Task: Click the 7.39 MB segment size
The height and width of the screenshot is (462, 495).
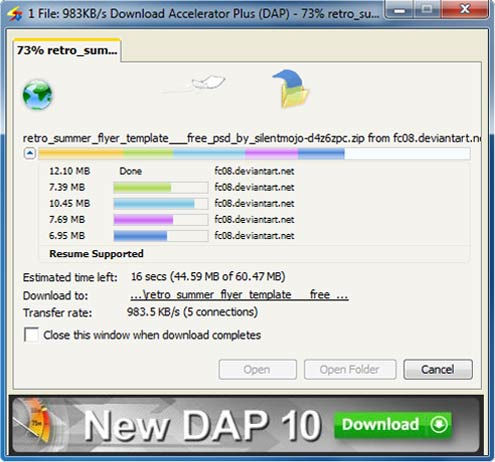Action: point(67,187)
